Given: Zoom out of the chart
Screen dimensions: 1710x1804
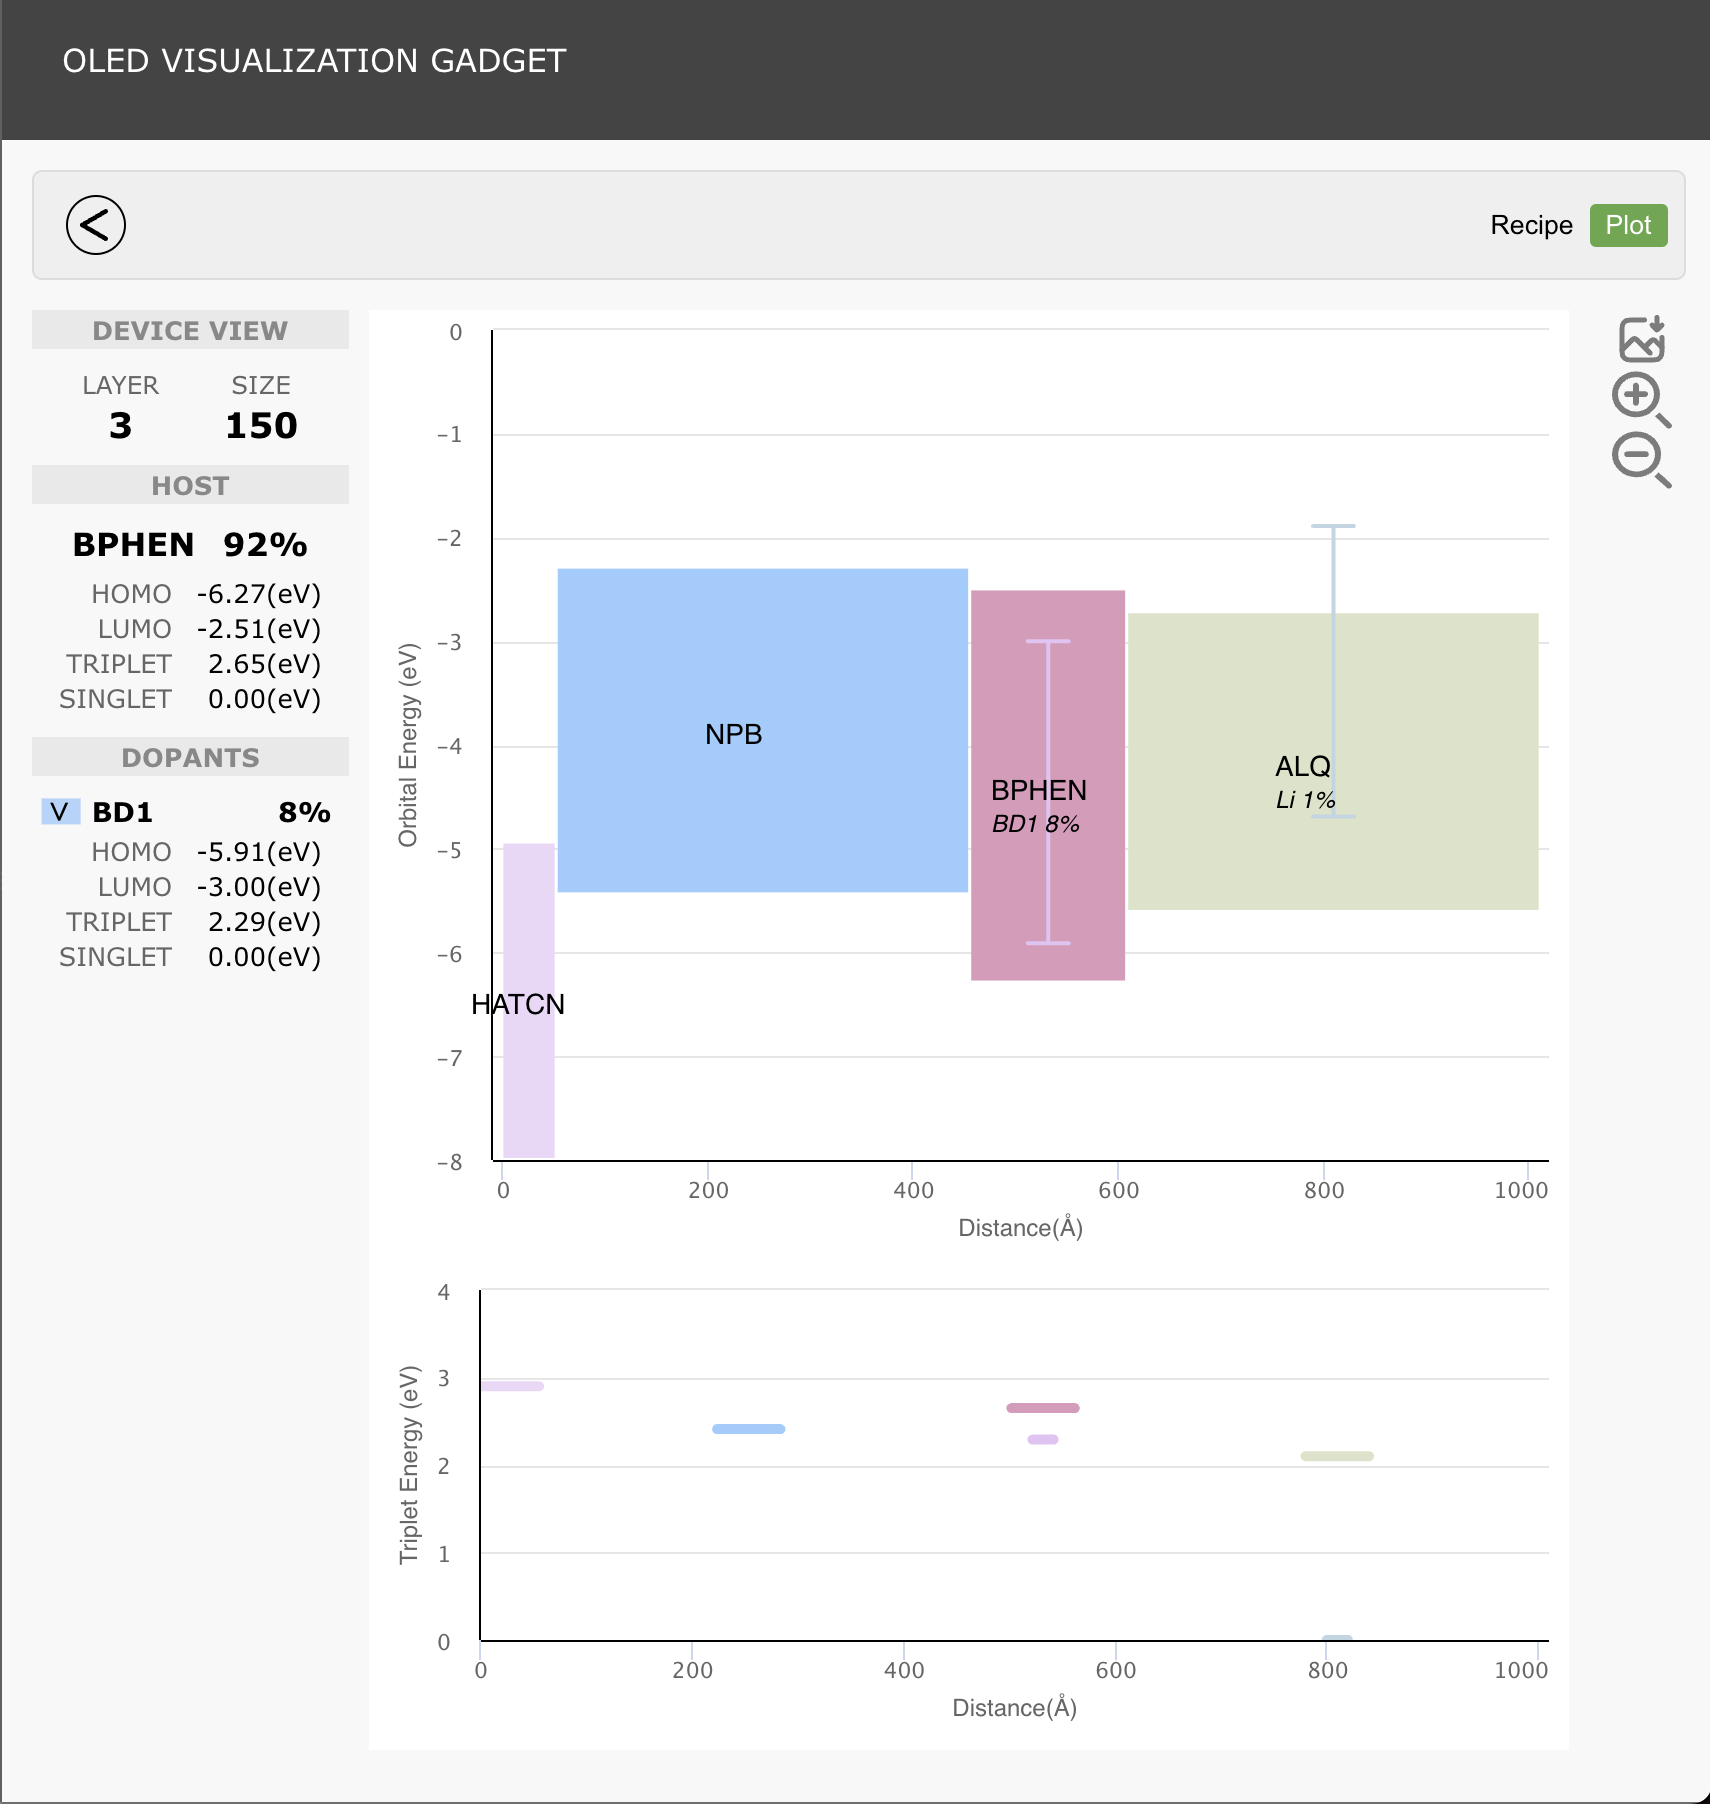Looking at the screenshot, I should pos(1640,459).
